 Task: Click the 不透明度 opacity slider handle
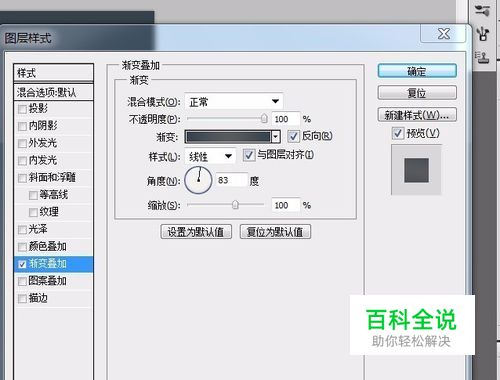(264, 118)
